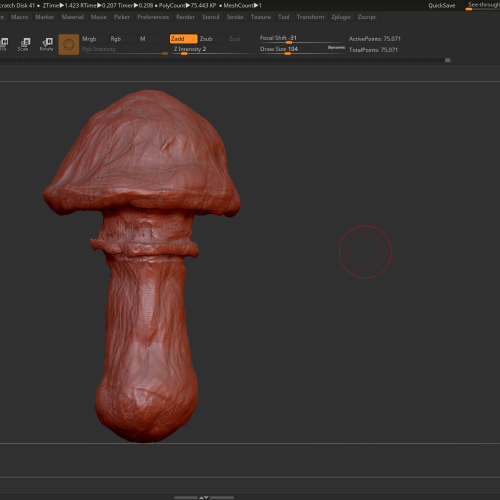
Task: Adjust the See-through slider
Action: (483, 5)
